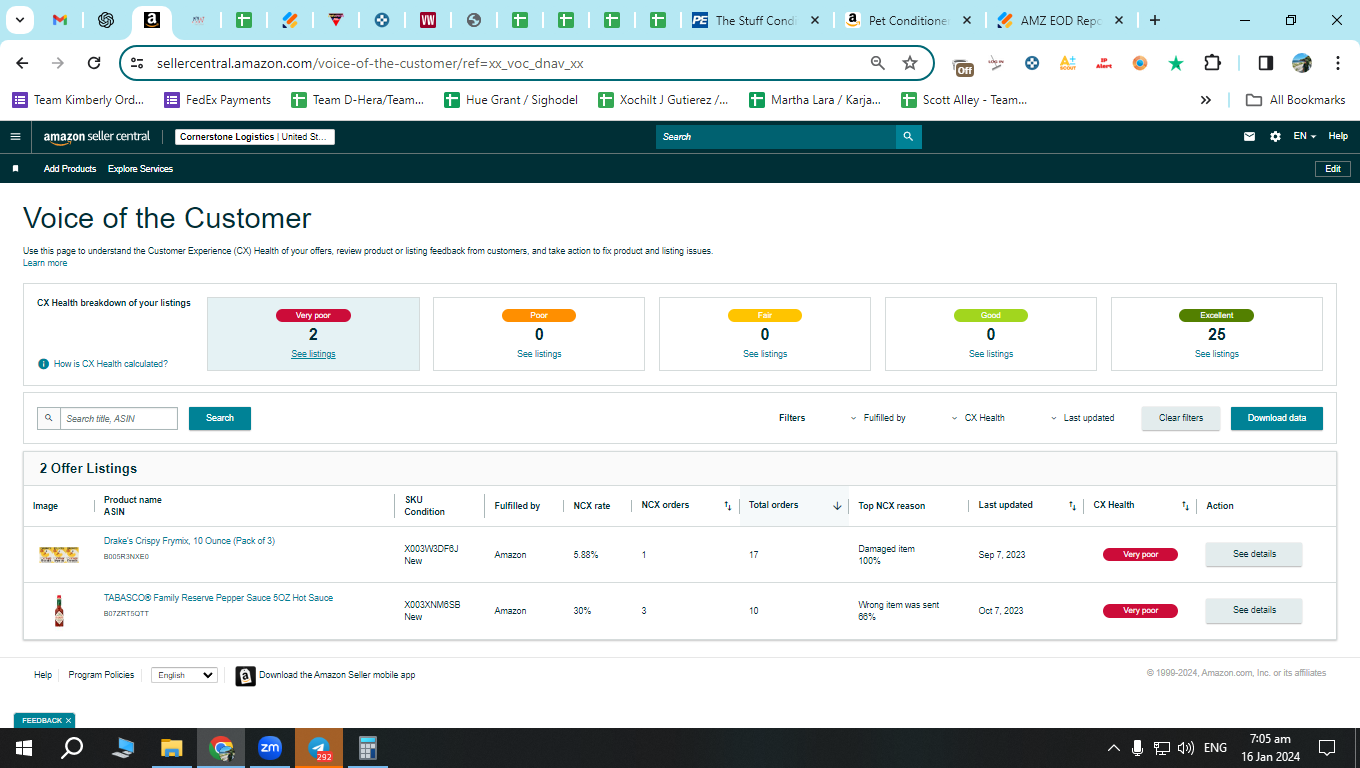Click the TABASCO hot sauce bottle thumbnail

pyautogui.click(x=59, y=610)
